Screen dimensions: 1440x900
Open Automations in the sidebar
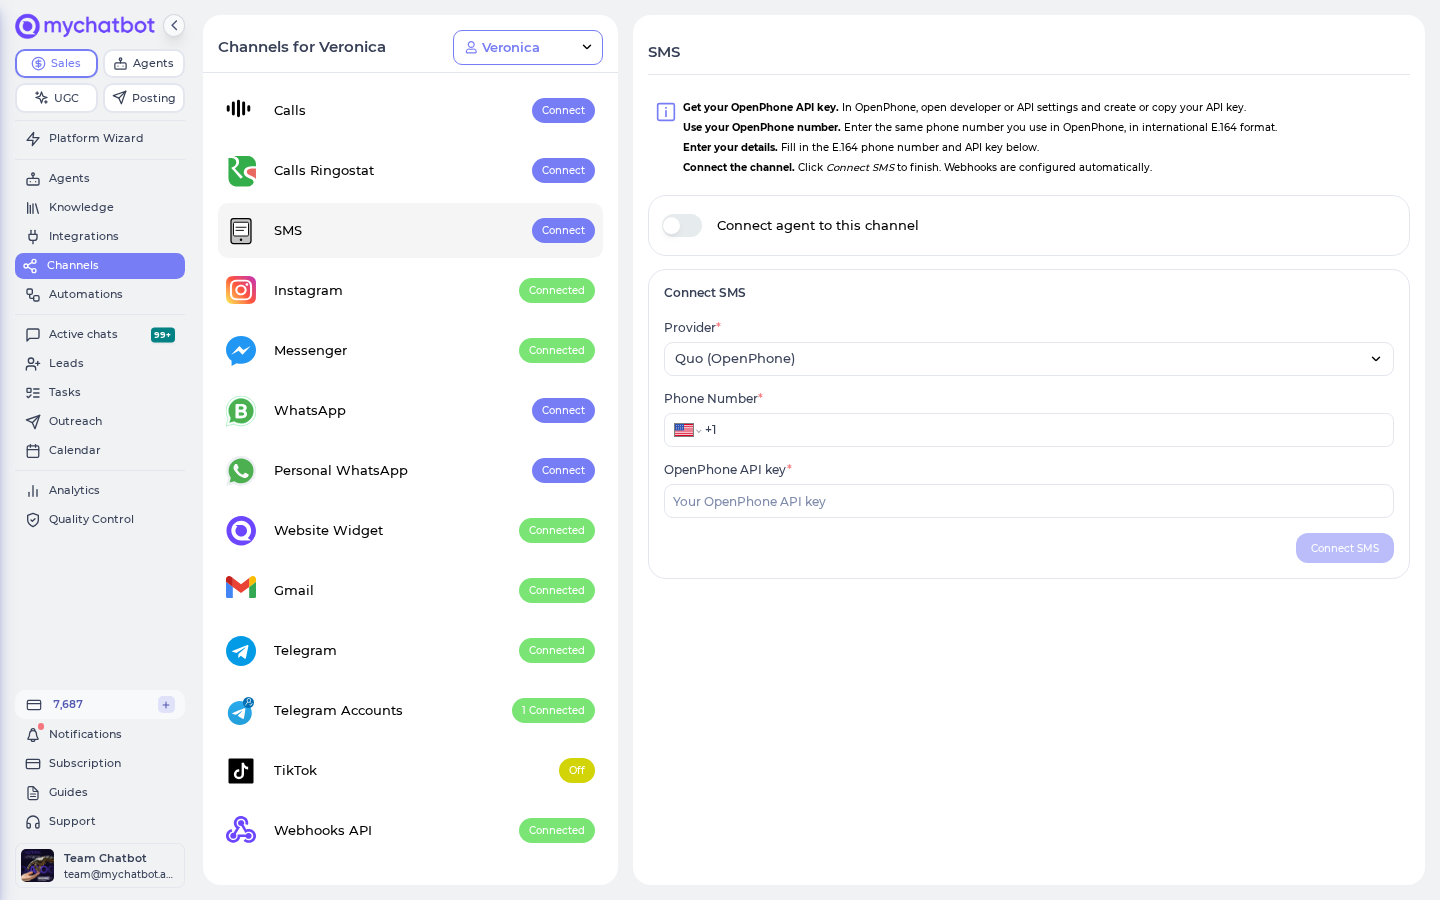click(100, 295)
